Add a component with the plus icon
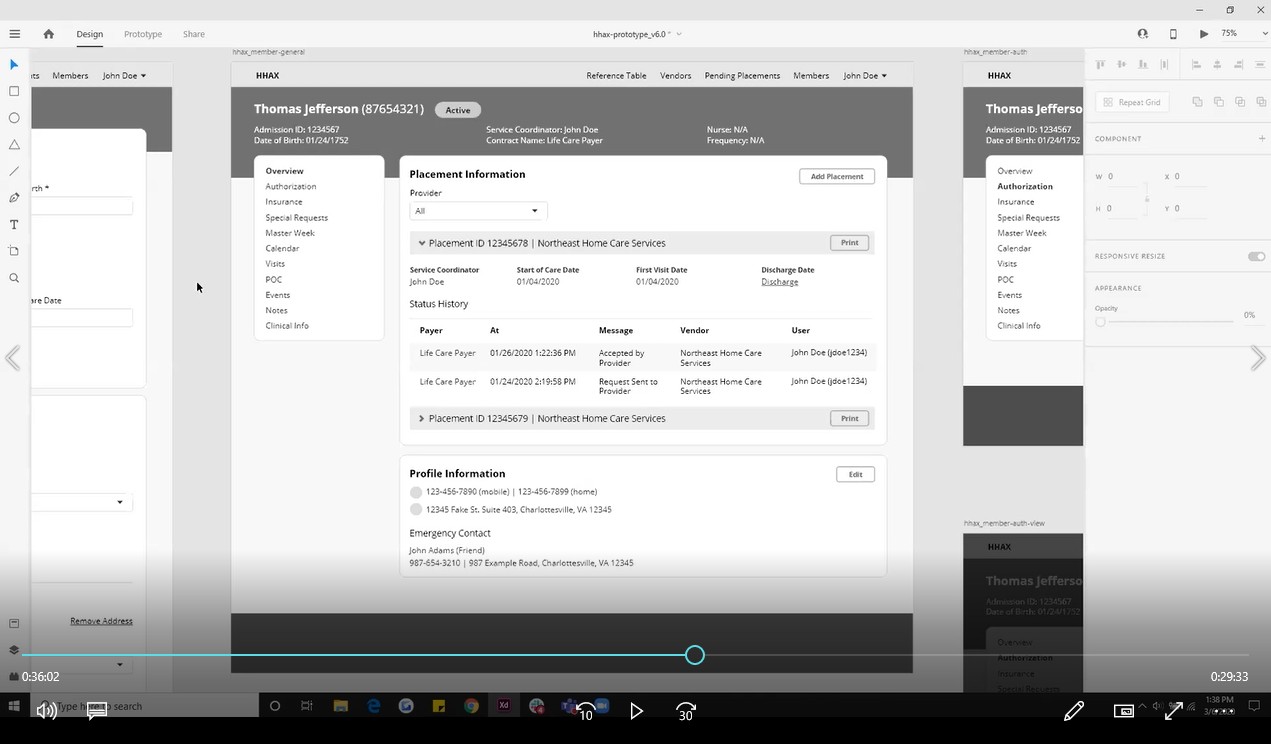The image size is (1271, 744). click(x=1261, y=139)
